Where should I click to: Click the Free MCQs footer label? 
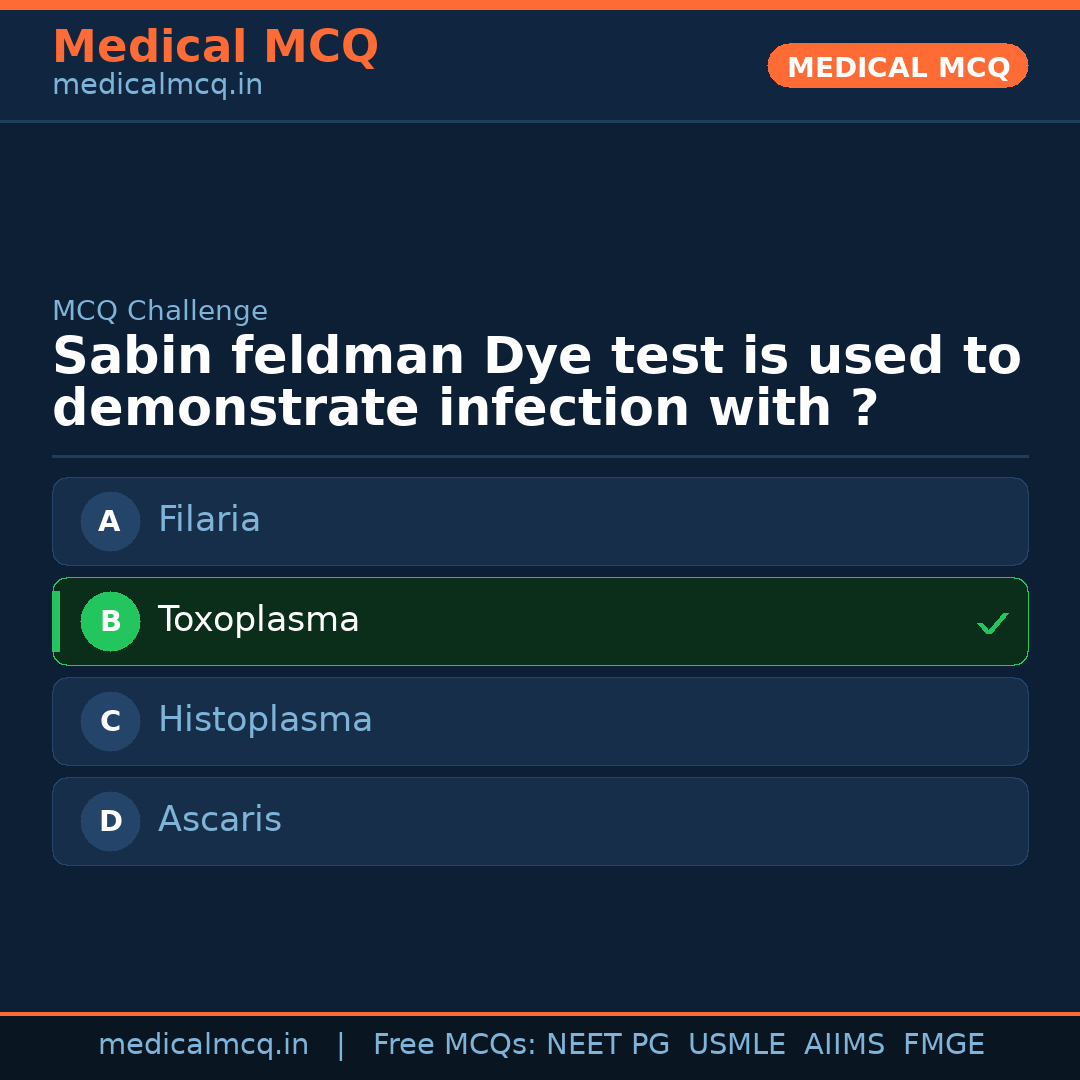[455, 1045]
